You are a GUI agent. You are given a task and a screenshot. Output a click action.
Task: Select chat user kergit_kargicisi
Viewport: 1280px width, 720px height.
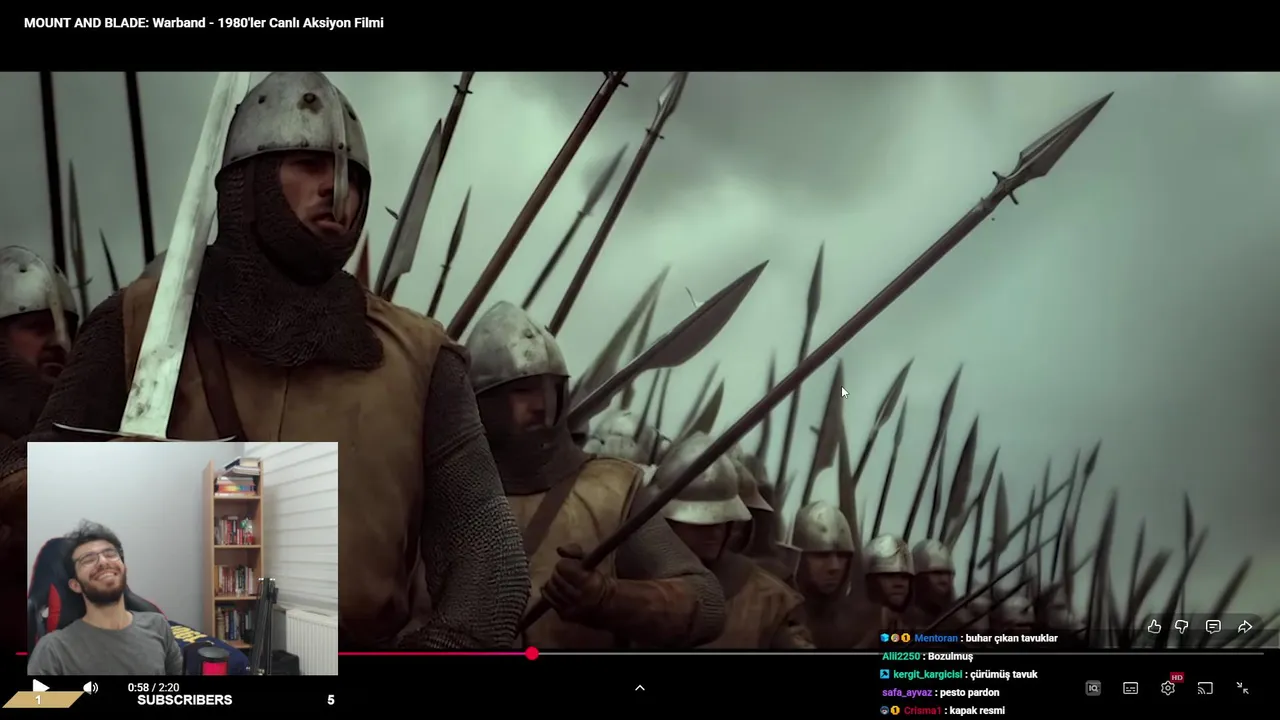927,674
